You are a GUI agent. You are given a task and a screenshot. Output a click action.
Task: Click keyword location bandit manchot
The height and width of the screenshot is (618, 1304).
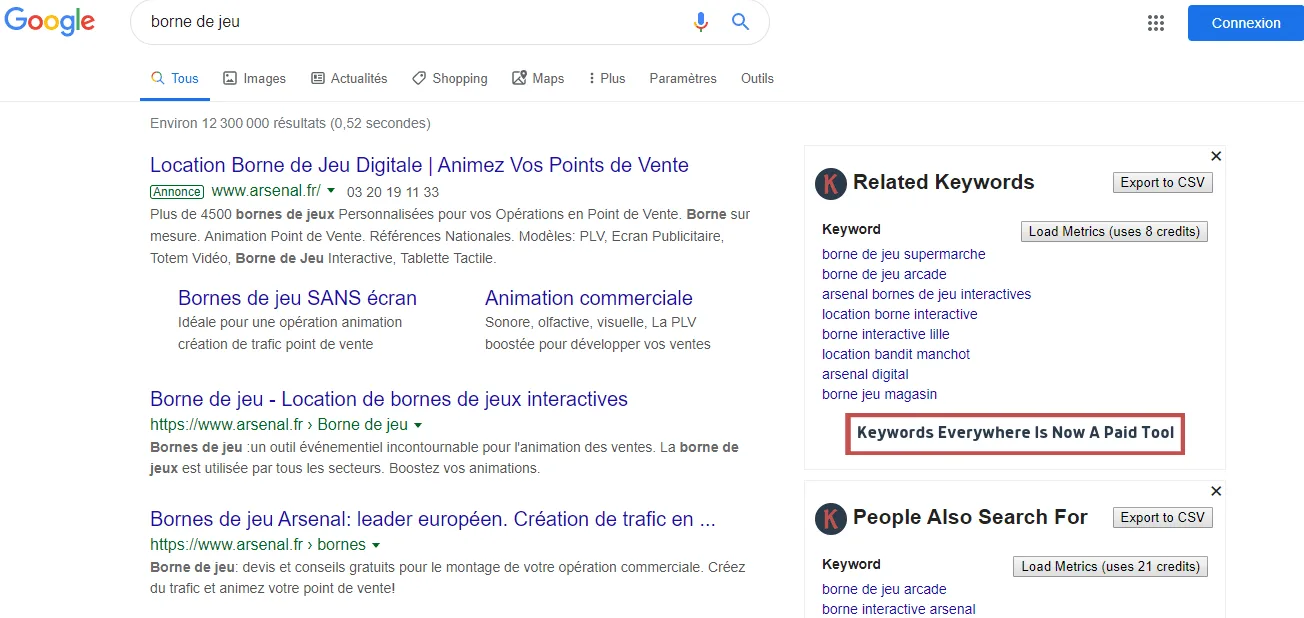[895, 354]
